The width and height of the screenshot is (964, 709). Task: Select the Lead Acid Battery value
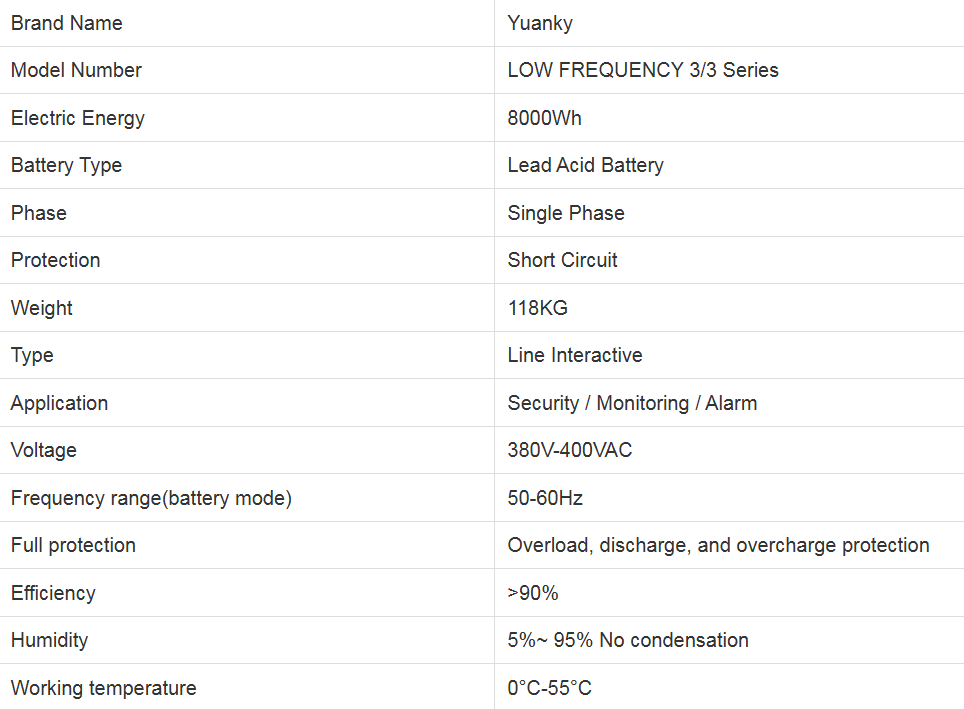[585, 165]
